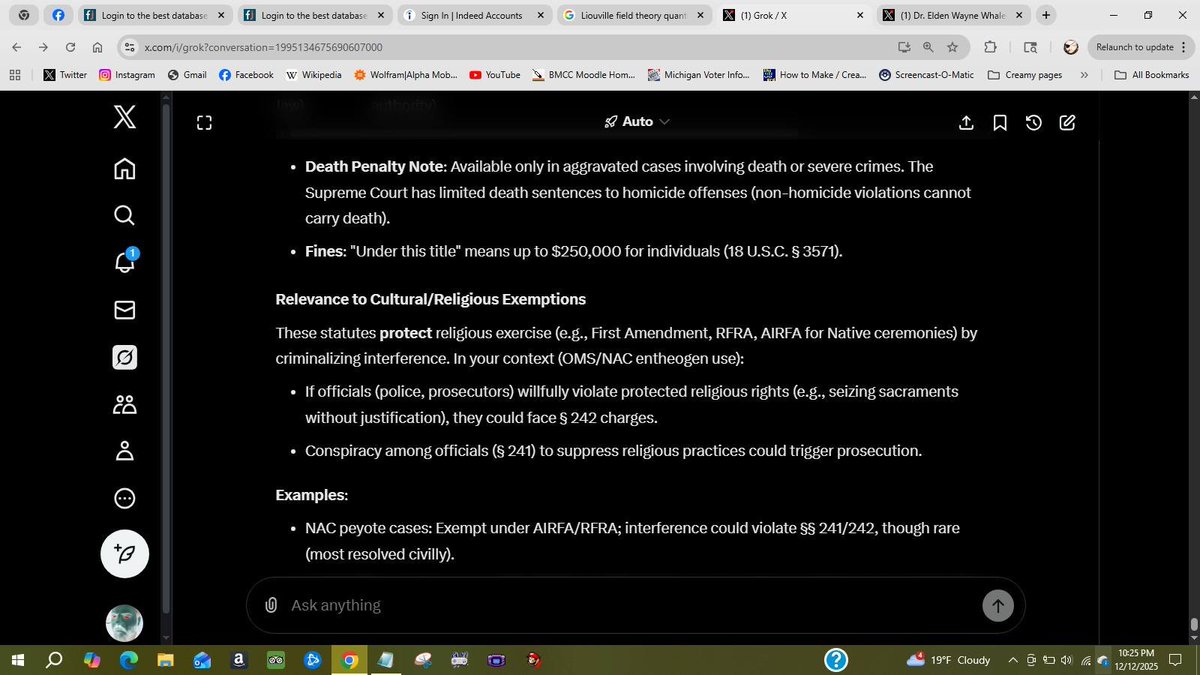Image resolution: width=1200 pixels, height=675 pixels.
Task: Open YouTube bookmark
Action: [494, 75]
